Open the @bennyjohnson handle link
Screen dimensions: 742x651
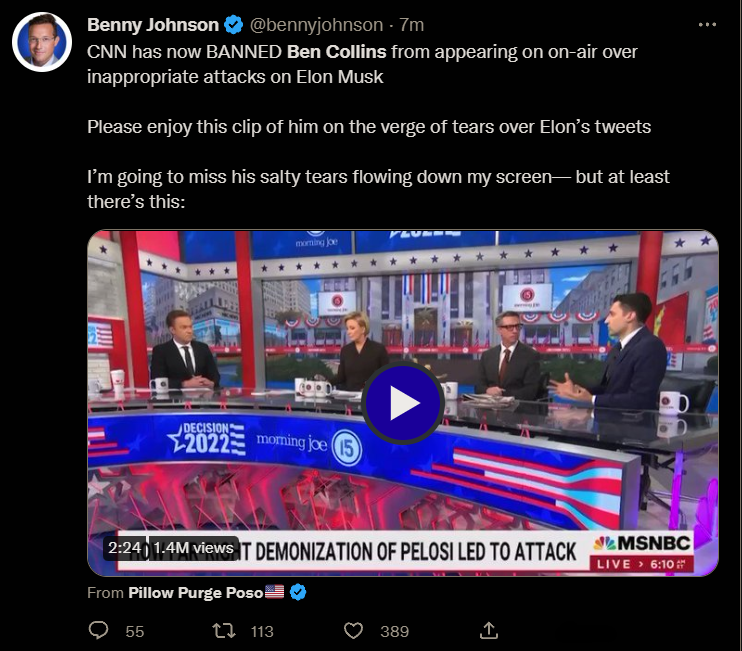click(x=316, y=25)
